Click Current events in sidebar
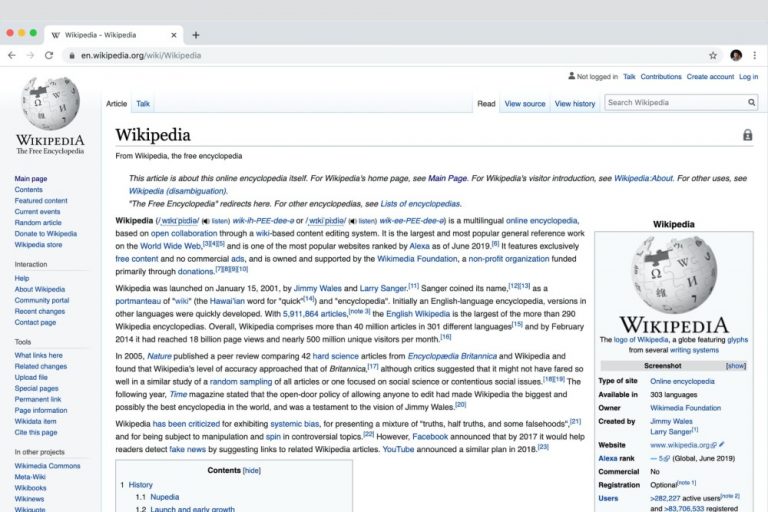This screenshot has height=512, width=768. pos(37,212)
